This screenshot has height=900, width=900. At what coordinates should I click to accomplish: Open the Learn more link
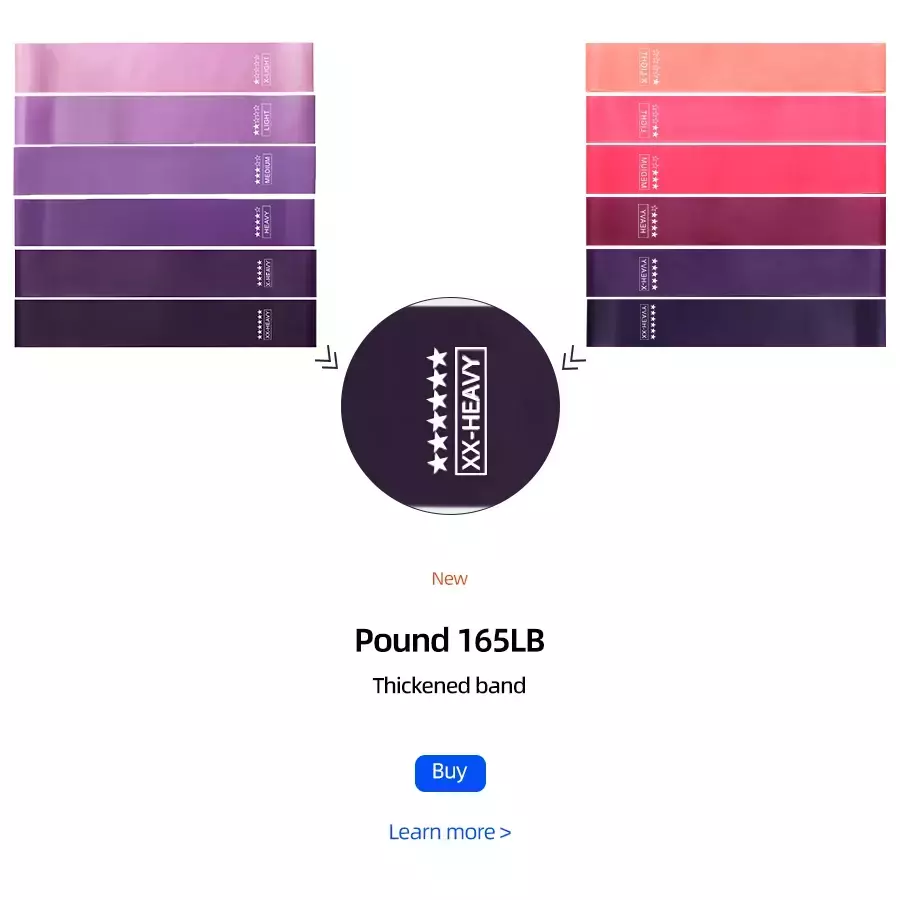coord(449,832)
